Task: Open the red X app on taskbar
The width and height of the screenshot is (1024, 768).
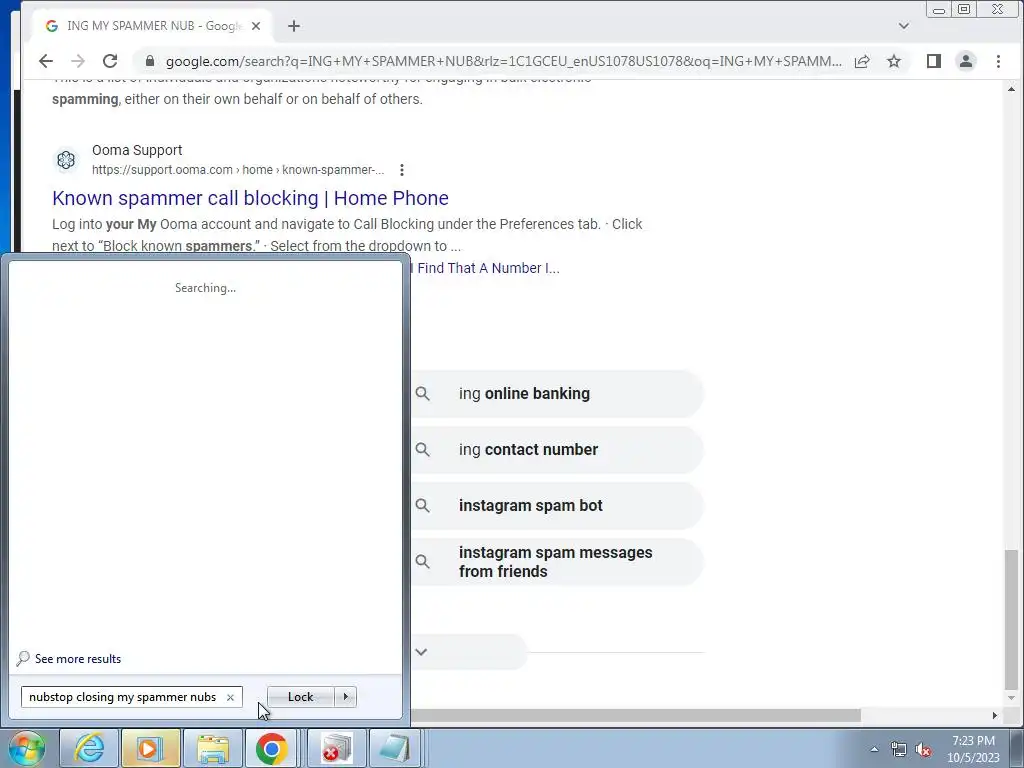Action: (336, 748)
